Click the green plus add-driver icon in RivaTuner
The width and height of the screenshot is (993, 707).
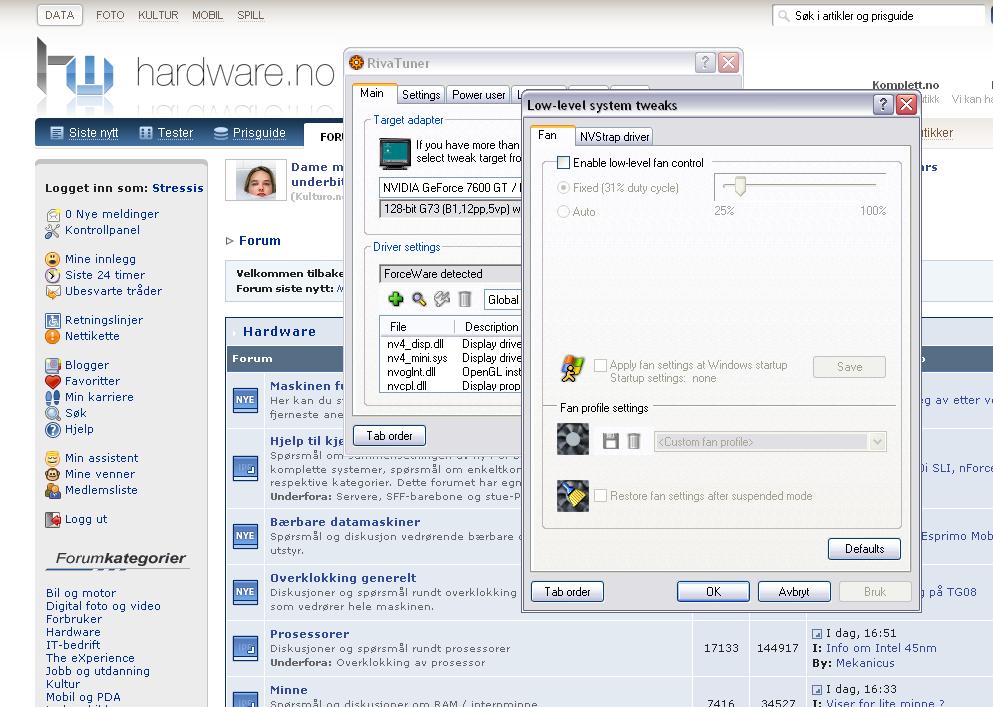click(x=396, y=299)
